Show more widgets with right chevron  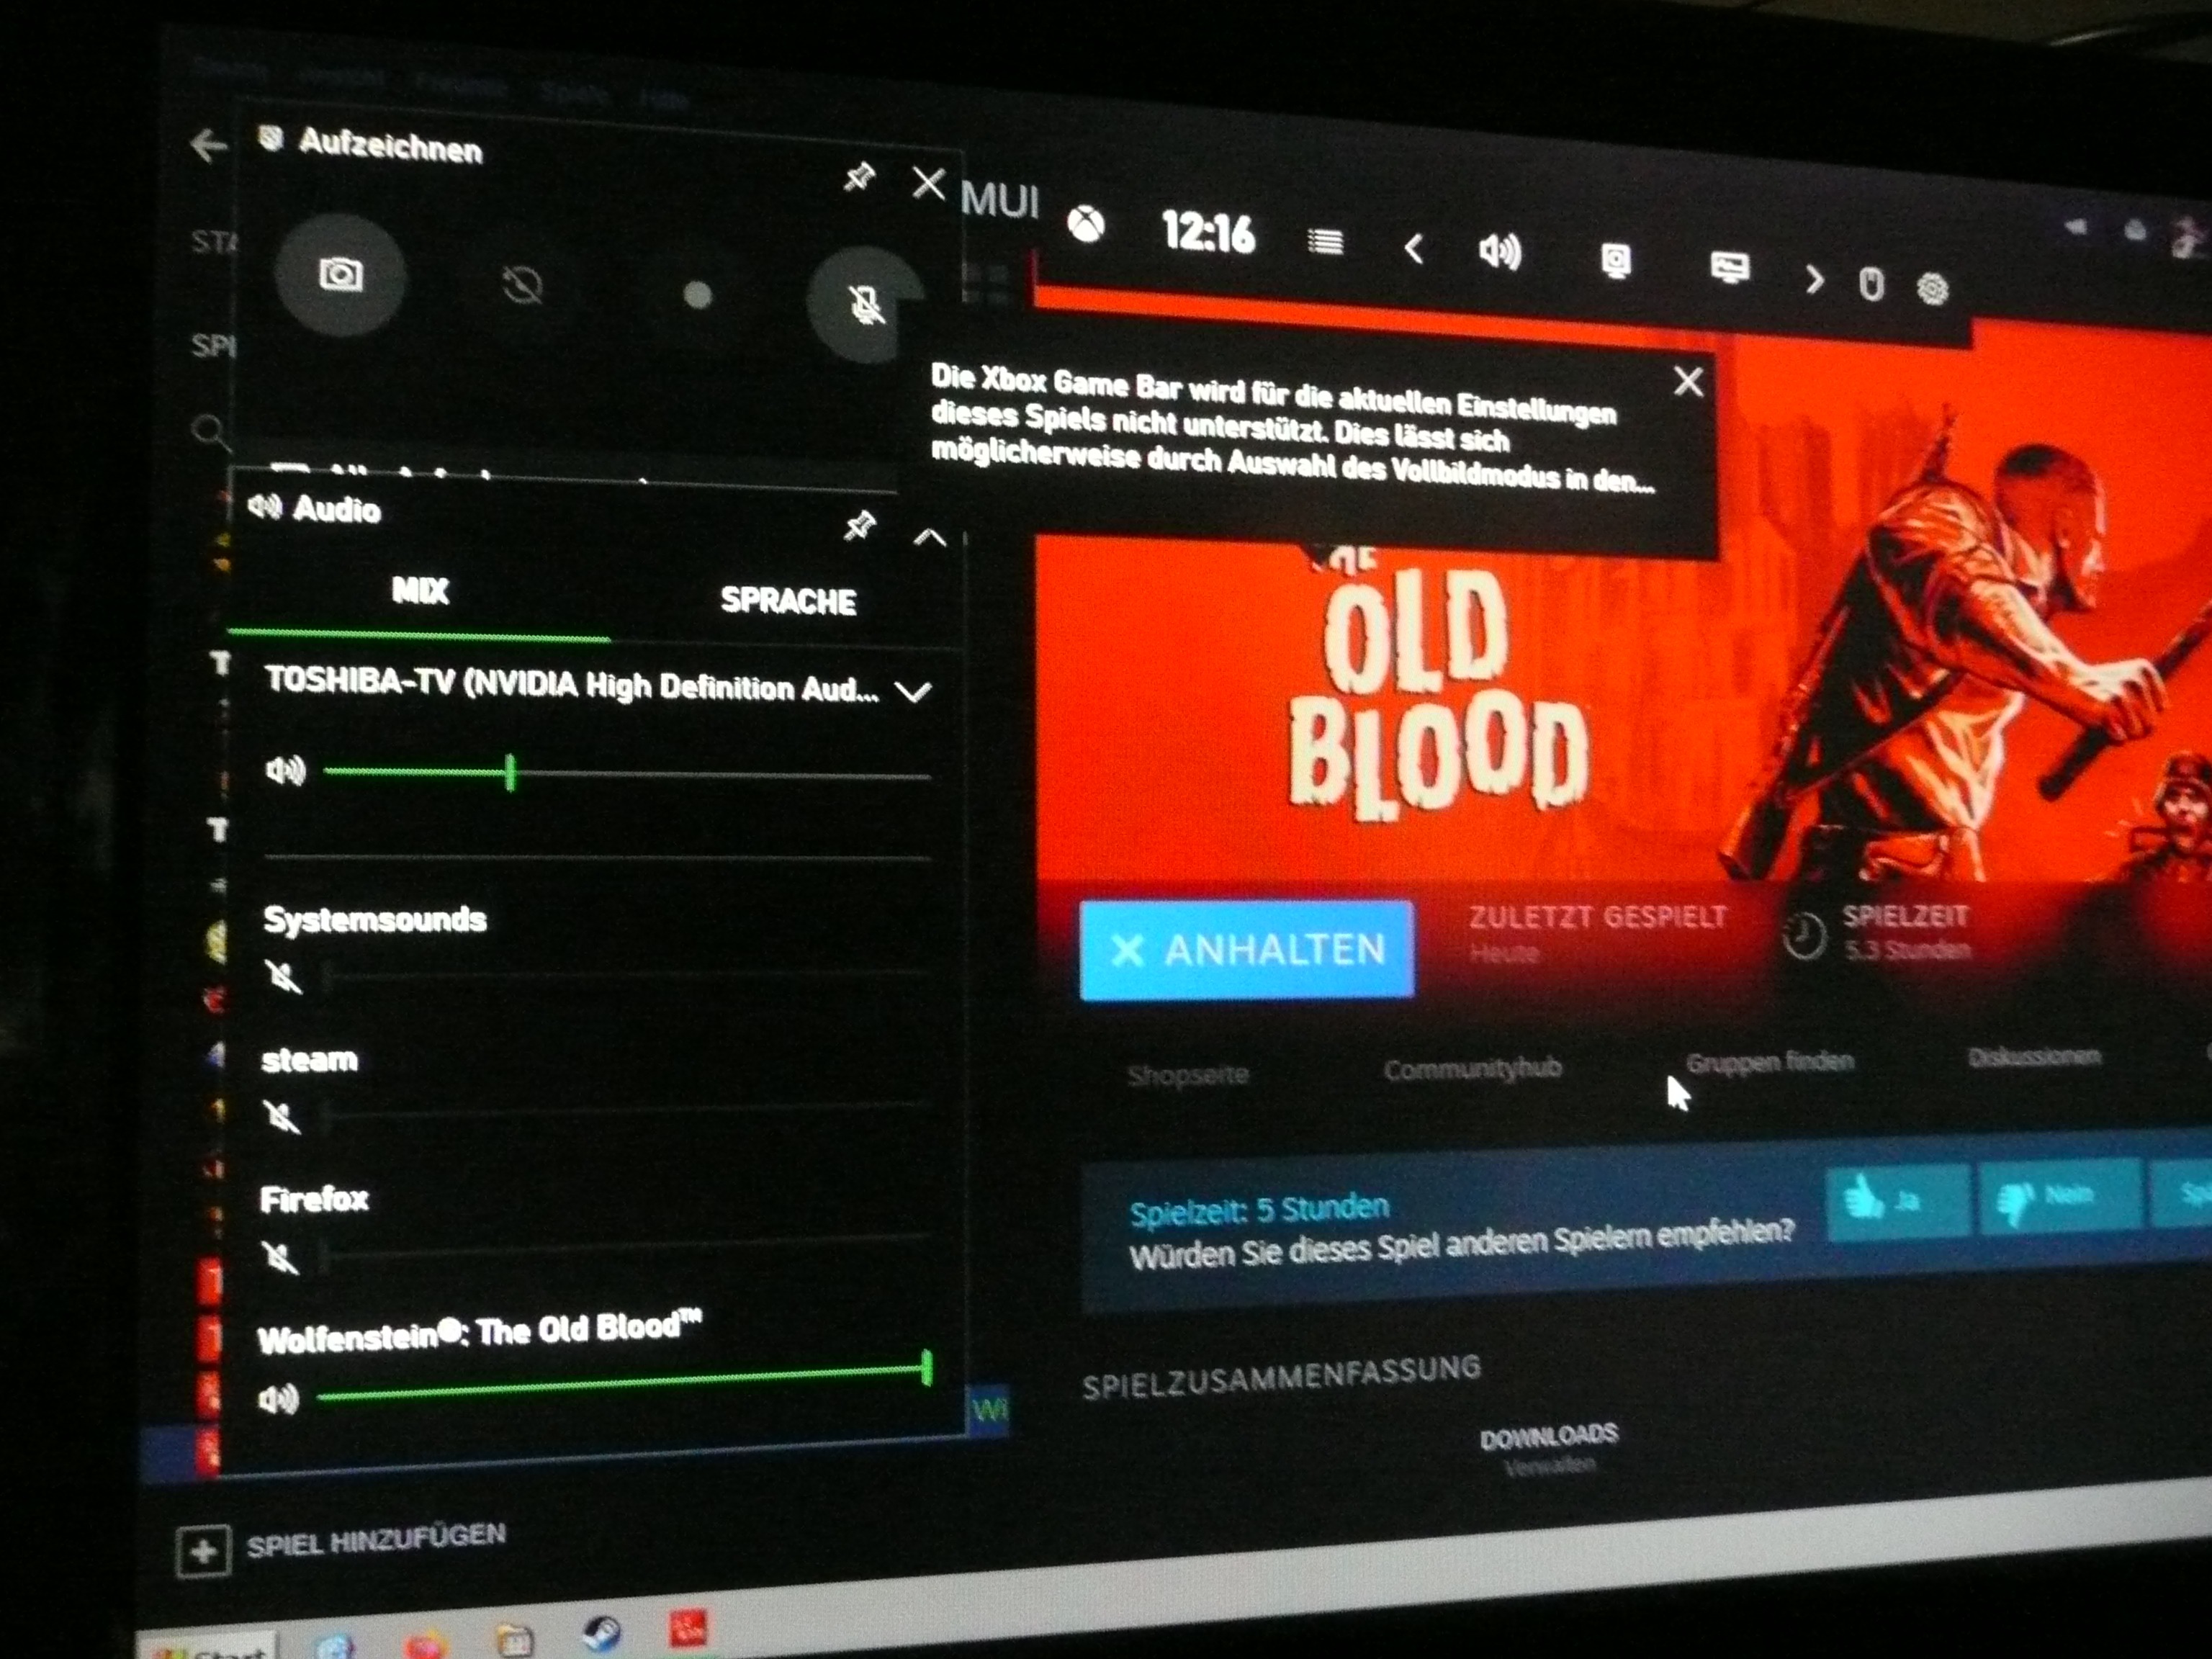tap(1814, 279)
